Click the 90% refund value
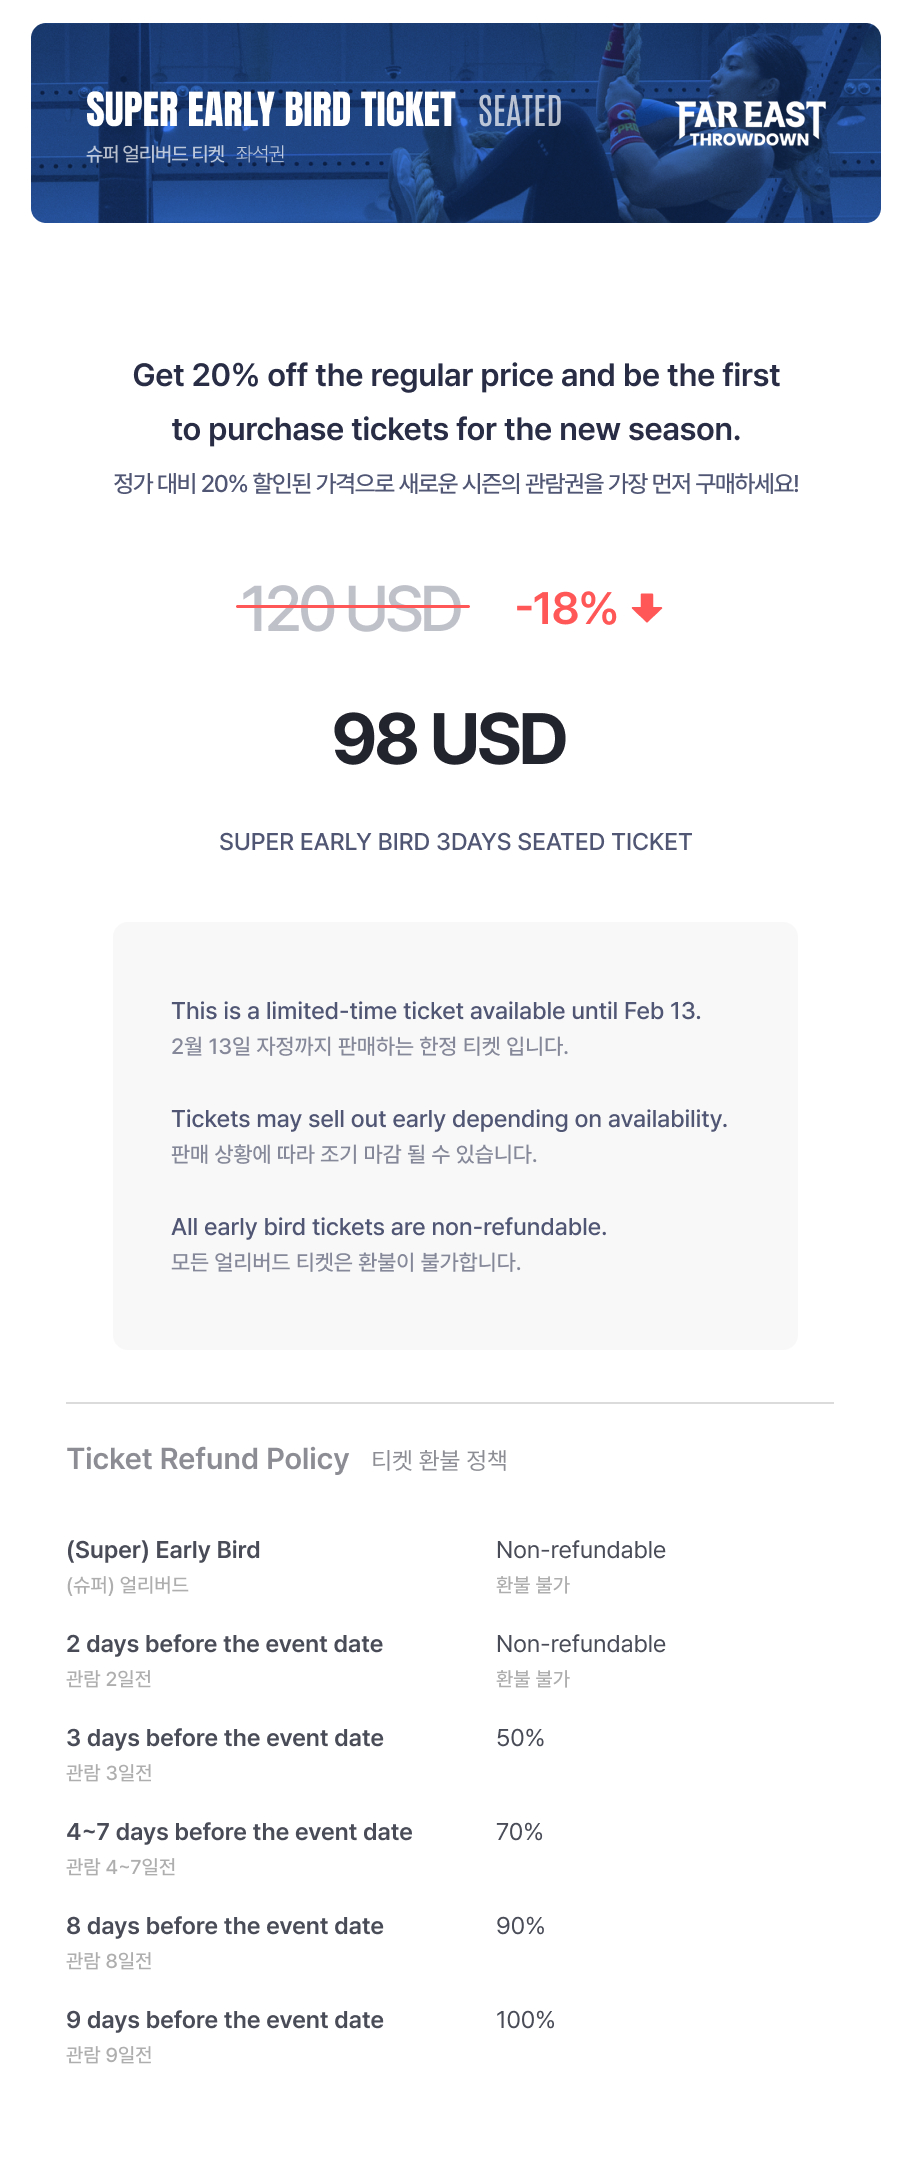The width and height of the screenshot is (900, 2160). [520, 1926]
